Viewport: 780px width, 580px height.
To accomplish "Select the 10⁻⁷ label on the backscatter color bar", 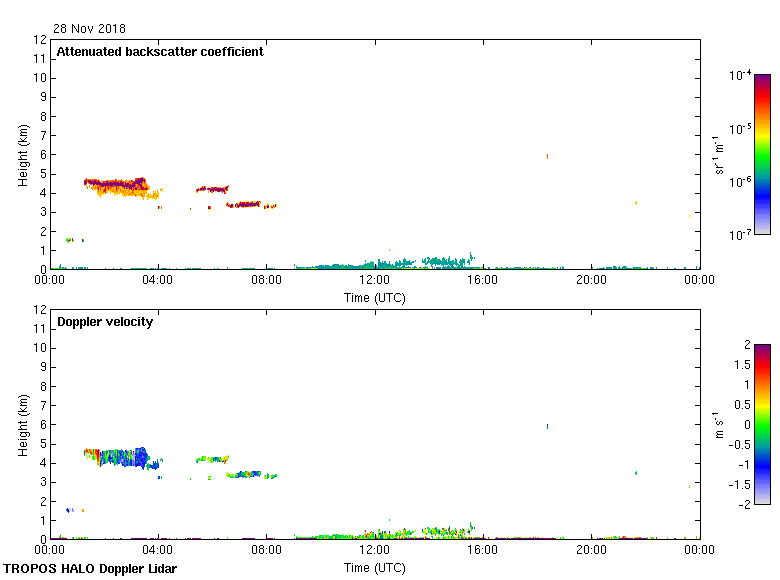I will [x=740, y=235].
